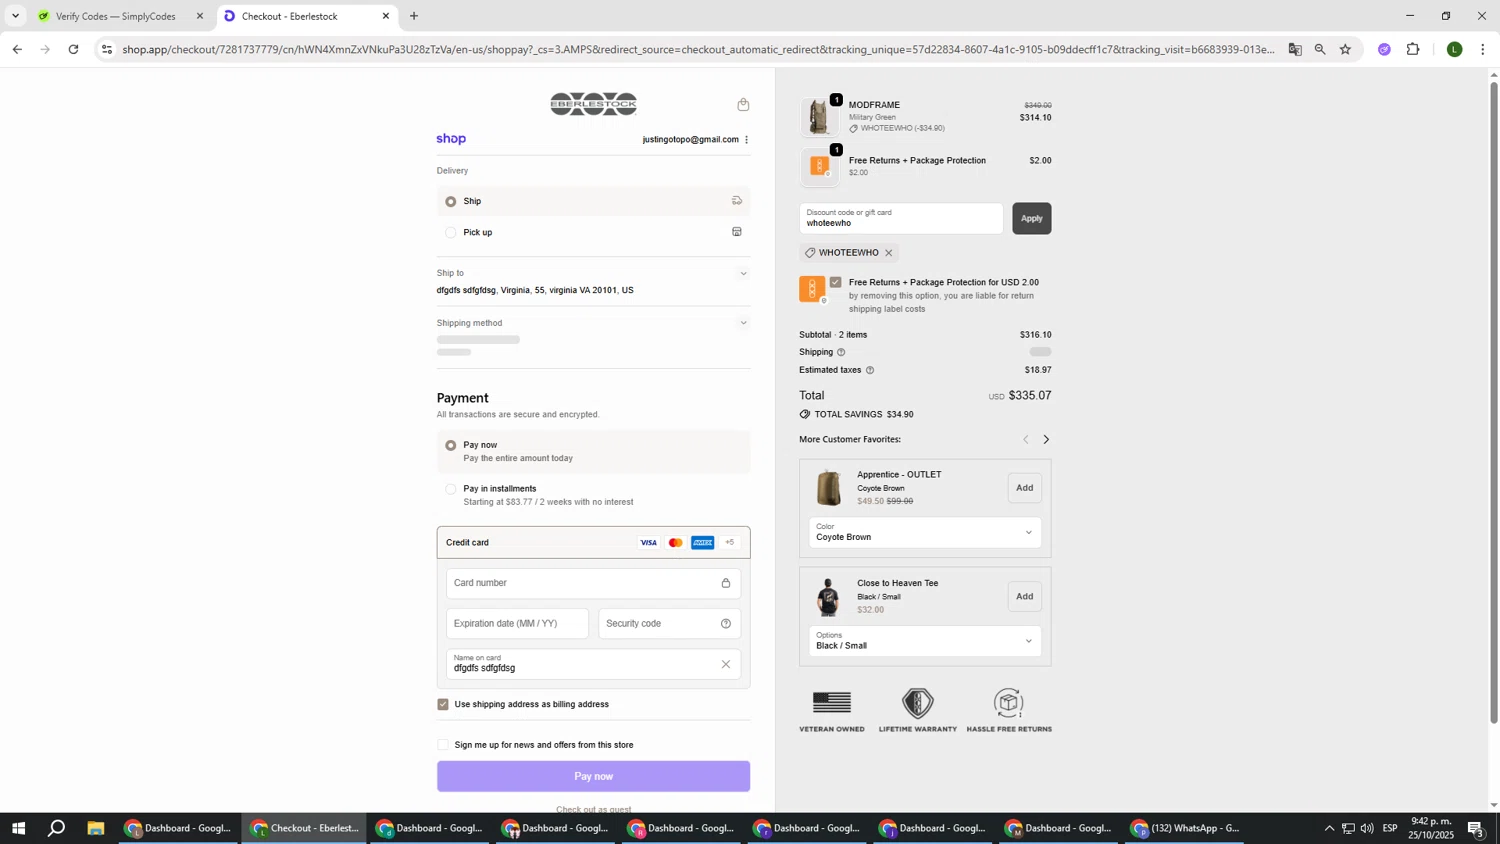Open tab search dropdown arrow
The height and width of the screenshot is (844, 1500).
point(15,16)
